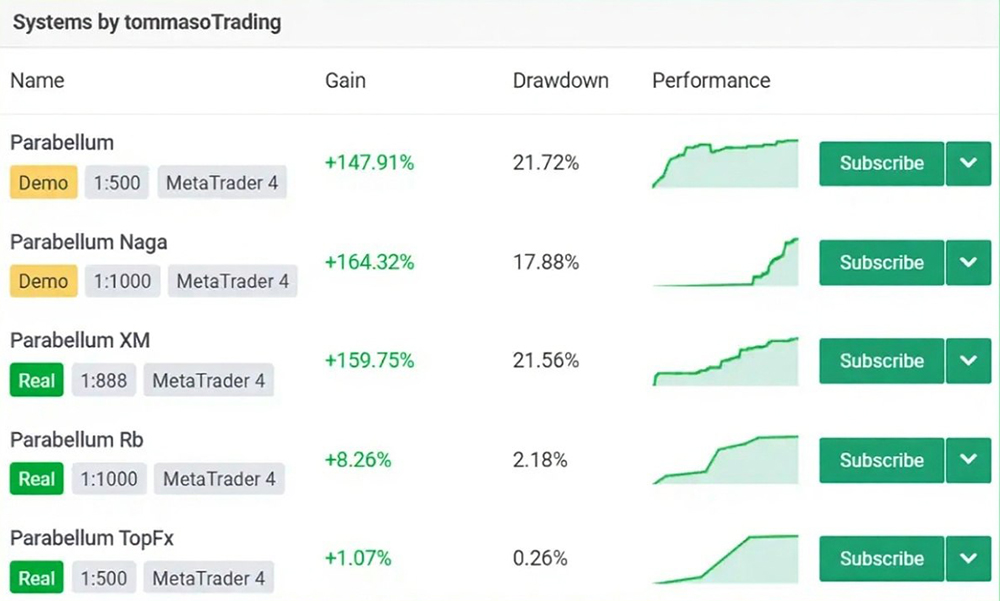Expand dropdown arrow next to Parabellum Subscribe
1000x601 pixels.
(x=968, y=163)
